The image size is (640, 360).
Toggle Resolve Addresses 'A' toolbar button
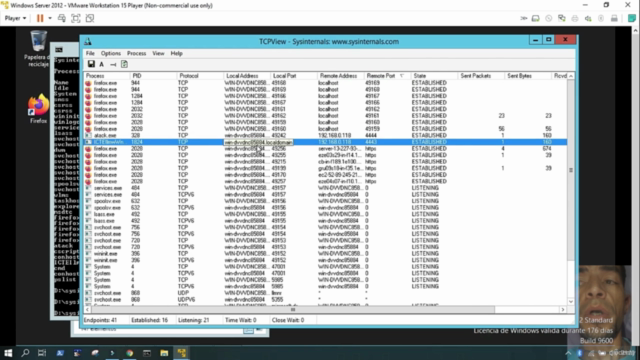(x=102, y=64)
